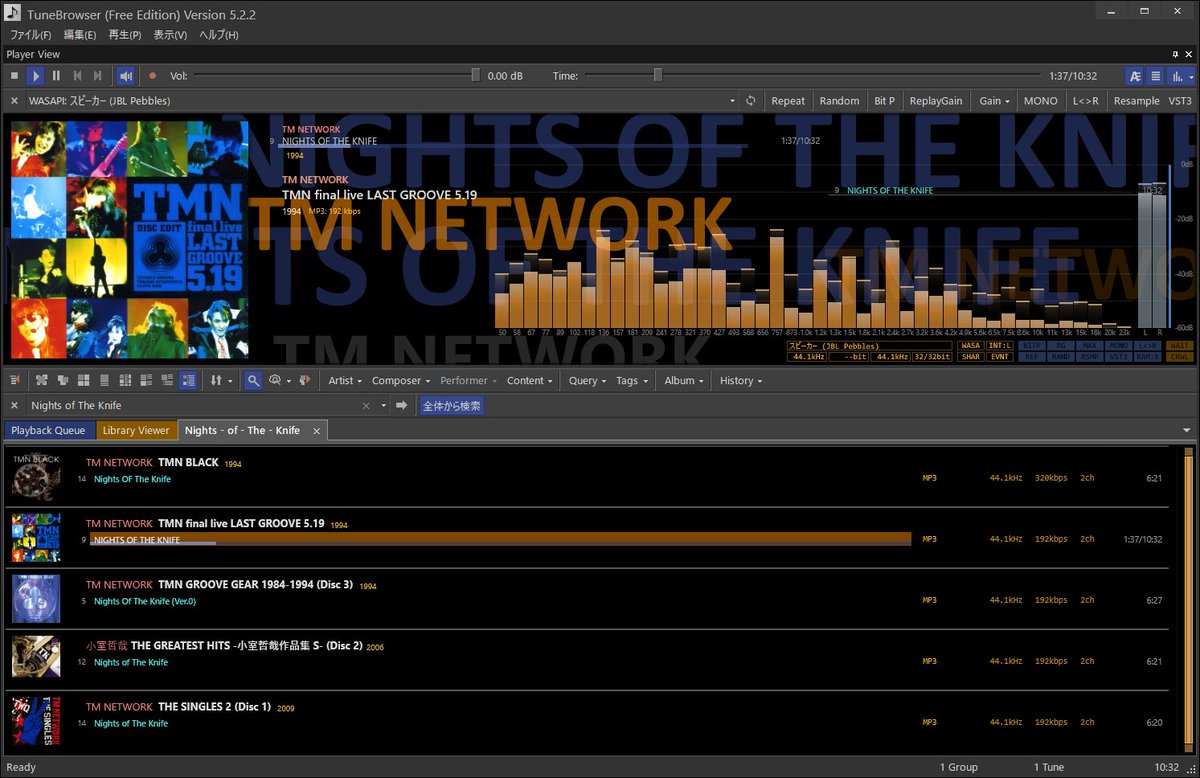Select Nights Of The Knife on TMN BLACK
Viewport: 1200px width, 778px height.
(132, 479)
